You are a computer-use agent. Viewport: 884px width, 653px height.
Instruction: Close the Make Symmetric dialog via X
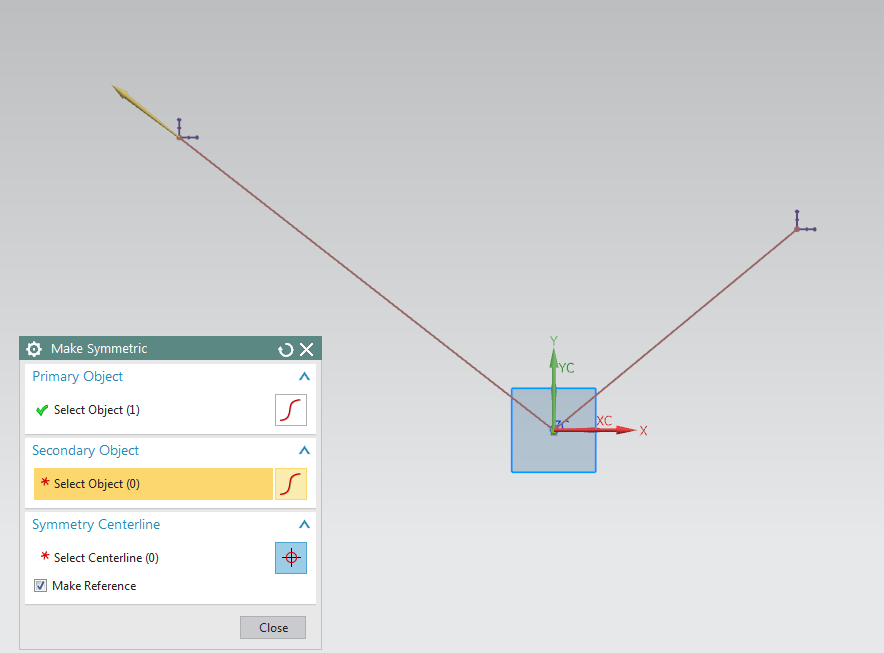307,350
